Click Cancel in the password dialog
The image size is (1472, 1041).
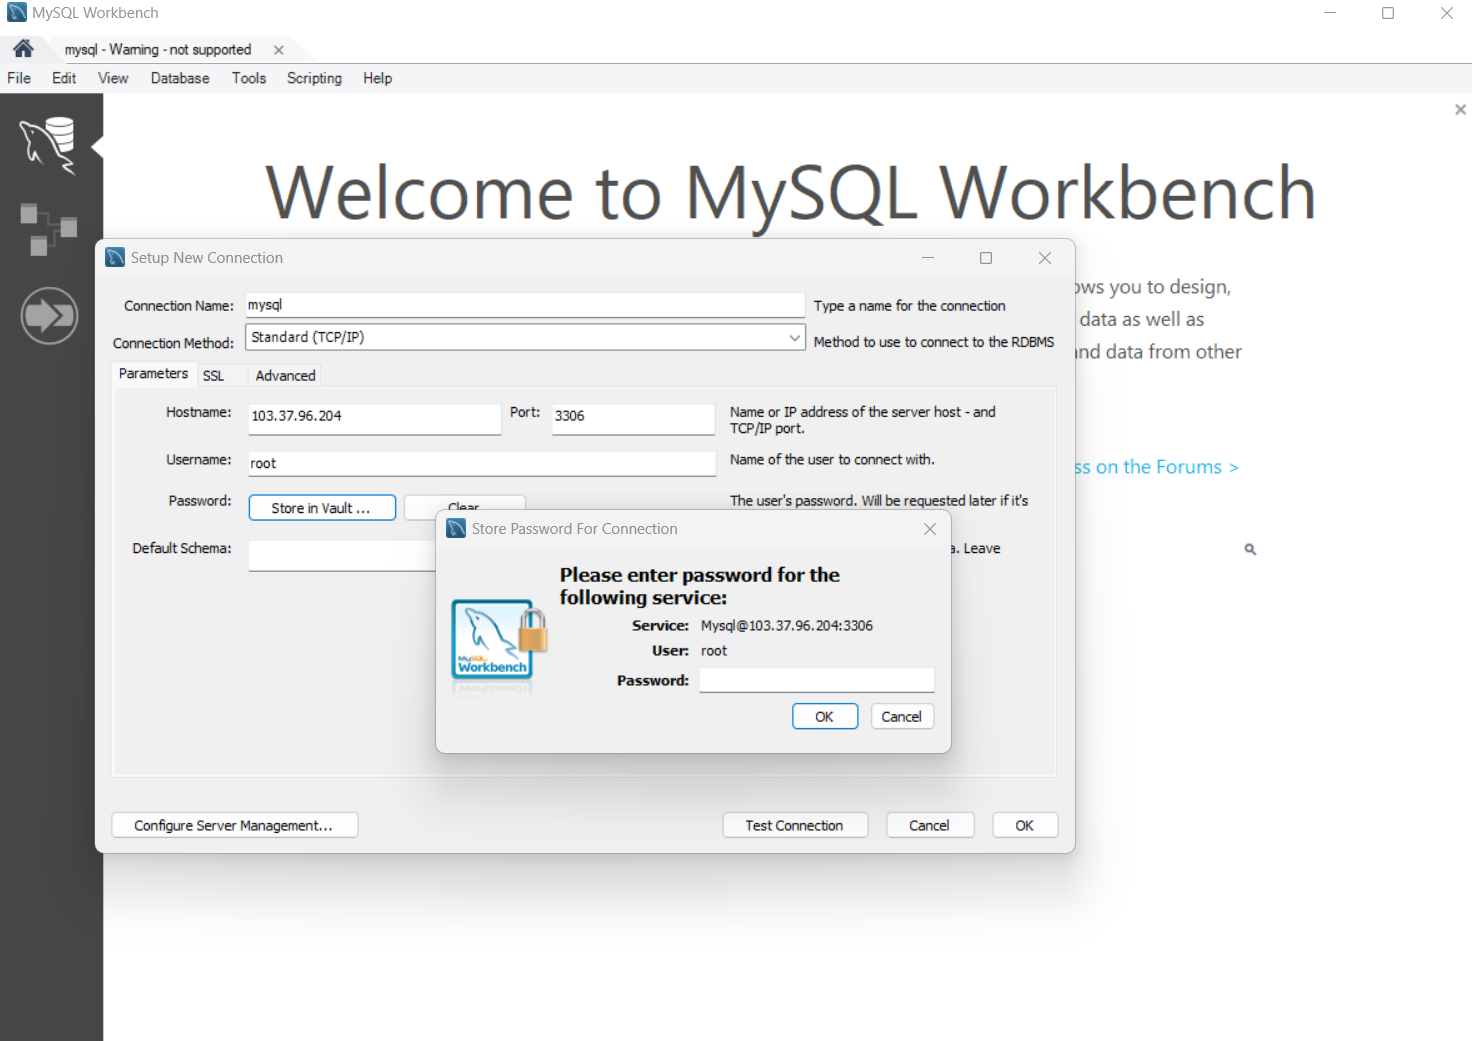(x=901, y=717)
